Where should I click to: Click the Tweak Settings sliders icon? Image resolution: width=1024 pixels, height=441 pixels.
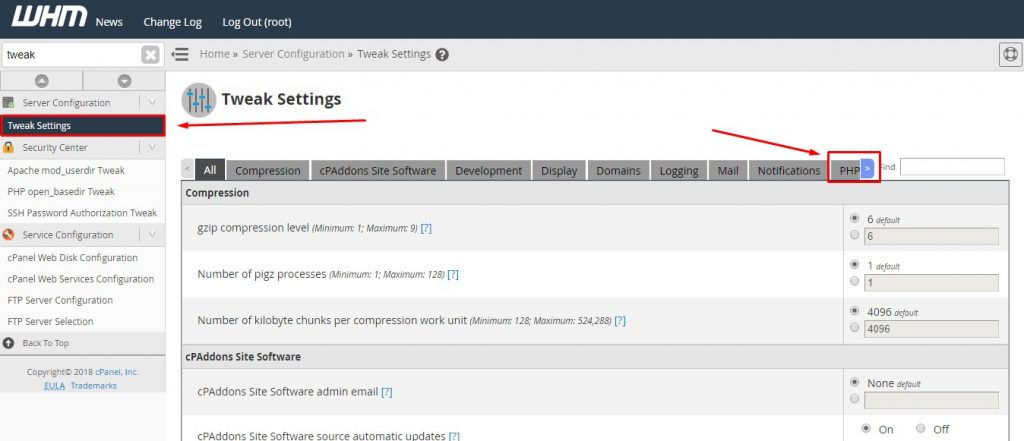click(x=199, y=100)
